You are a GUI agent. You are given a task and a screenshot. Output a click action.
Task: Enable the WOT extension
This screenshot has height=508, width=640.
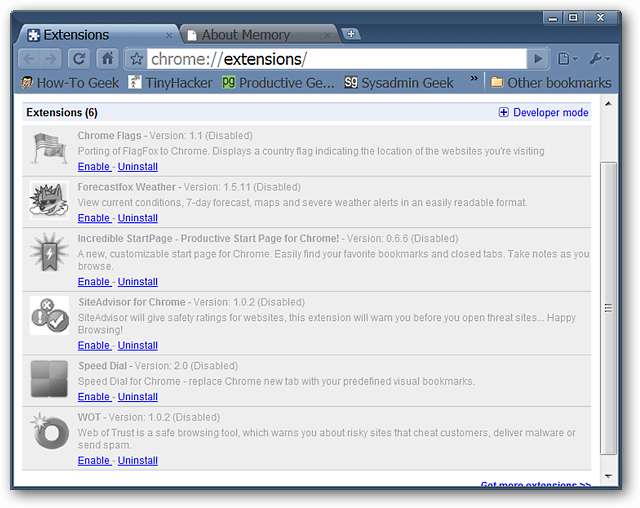(94, 461)
